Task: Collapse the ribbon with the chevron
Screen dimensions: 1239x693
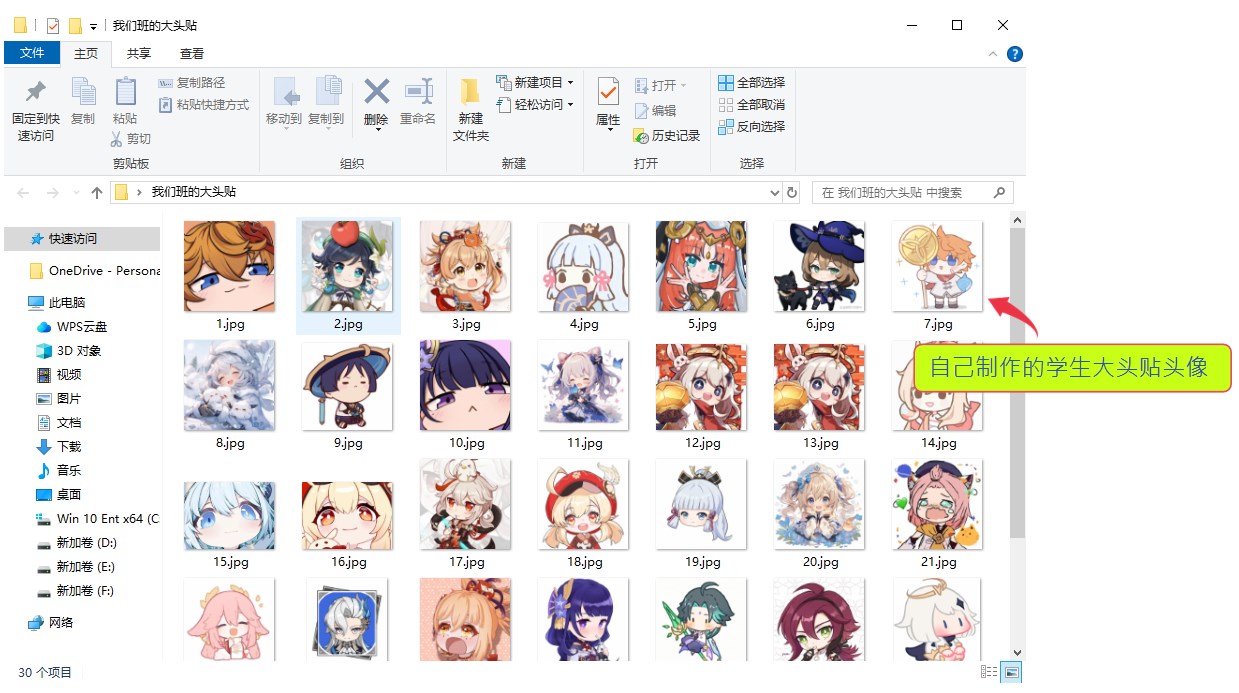Action: pyautogui.click(x=993, y=54)
